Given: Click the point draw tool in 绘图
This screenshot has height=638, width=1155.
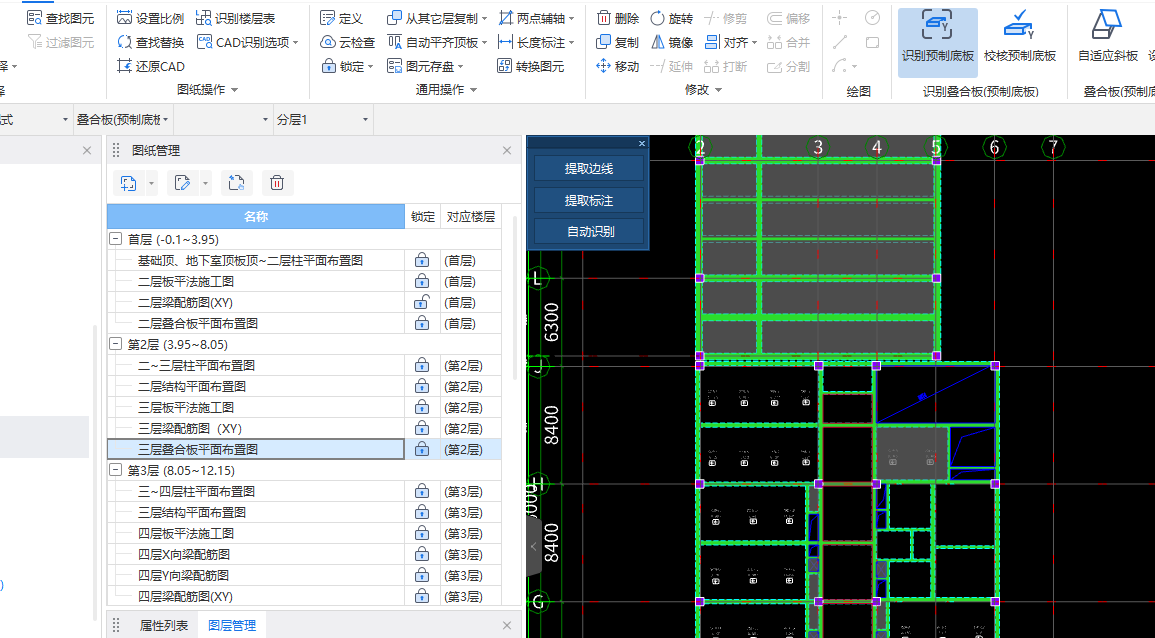Looking at the screenshot, I should pyautogui.click(x=840, y=18).
